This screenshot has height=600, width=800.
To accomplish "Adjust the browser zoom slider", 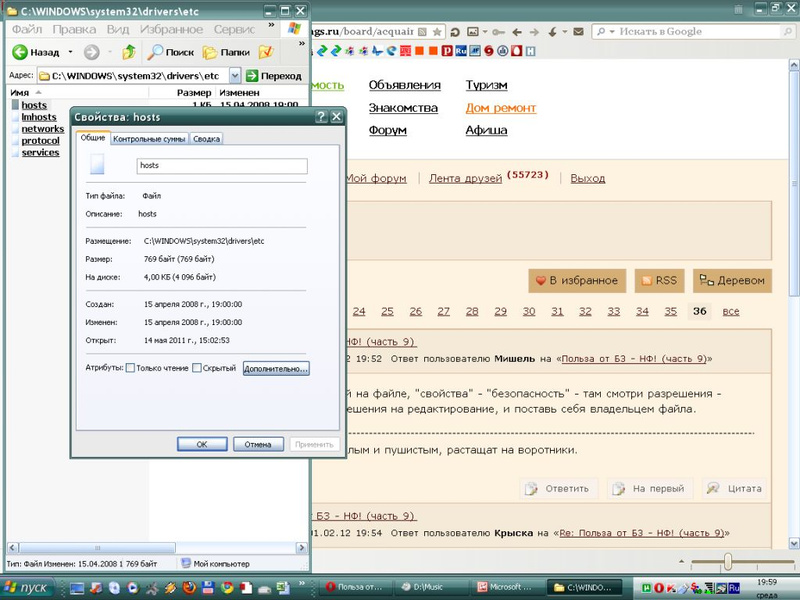I will (728, 562).
